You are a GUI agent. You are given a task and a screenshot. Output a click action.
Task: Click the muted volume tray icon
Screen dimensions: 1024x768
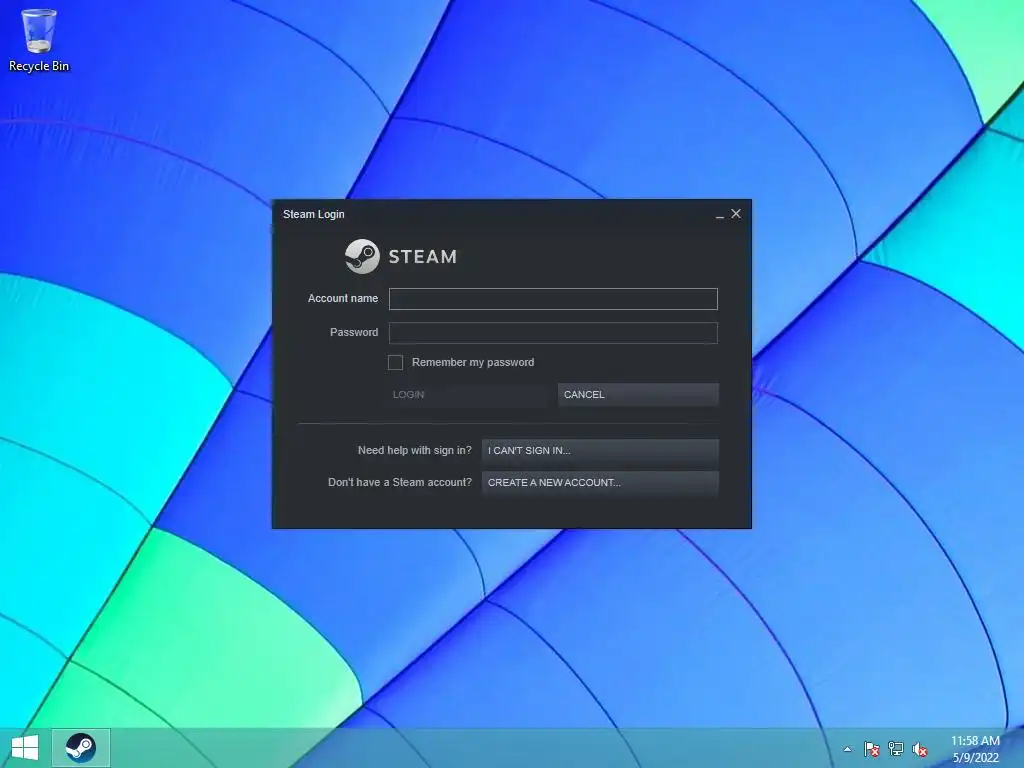[x=920, y=749]
